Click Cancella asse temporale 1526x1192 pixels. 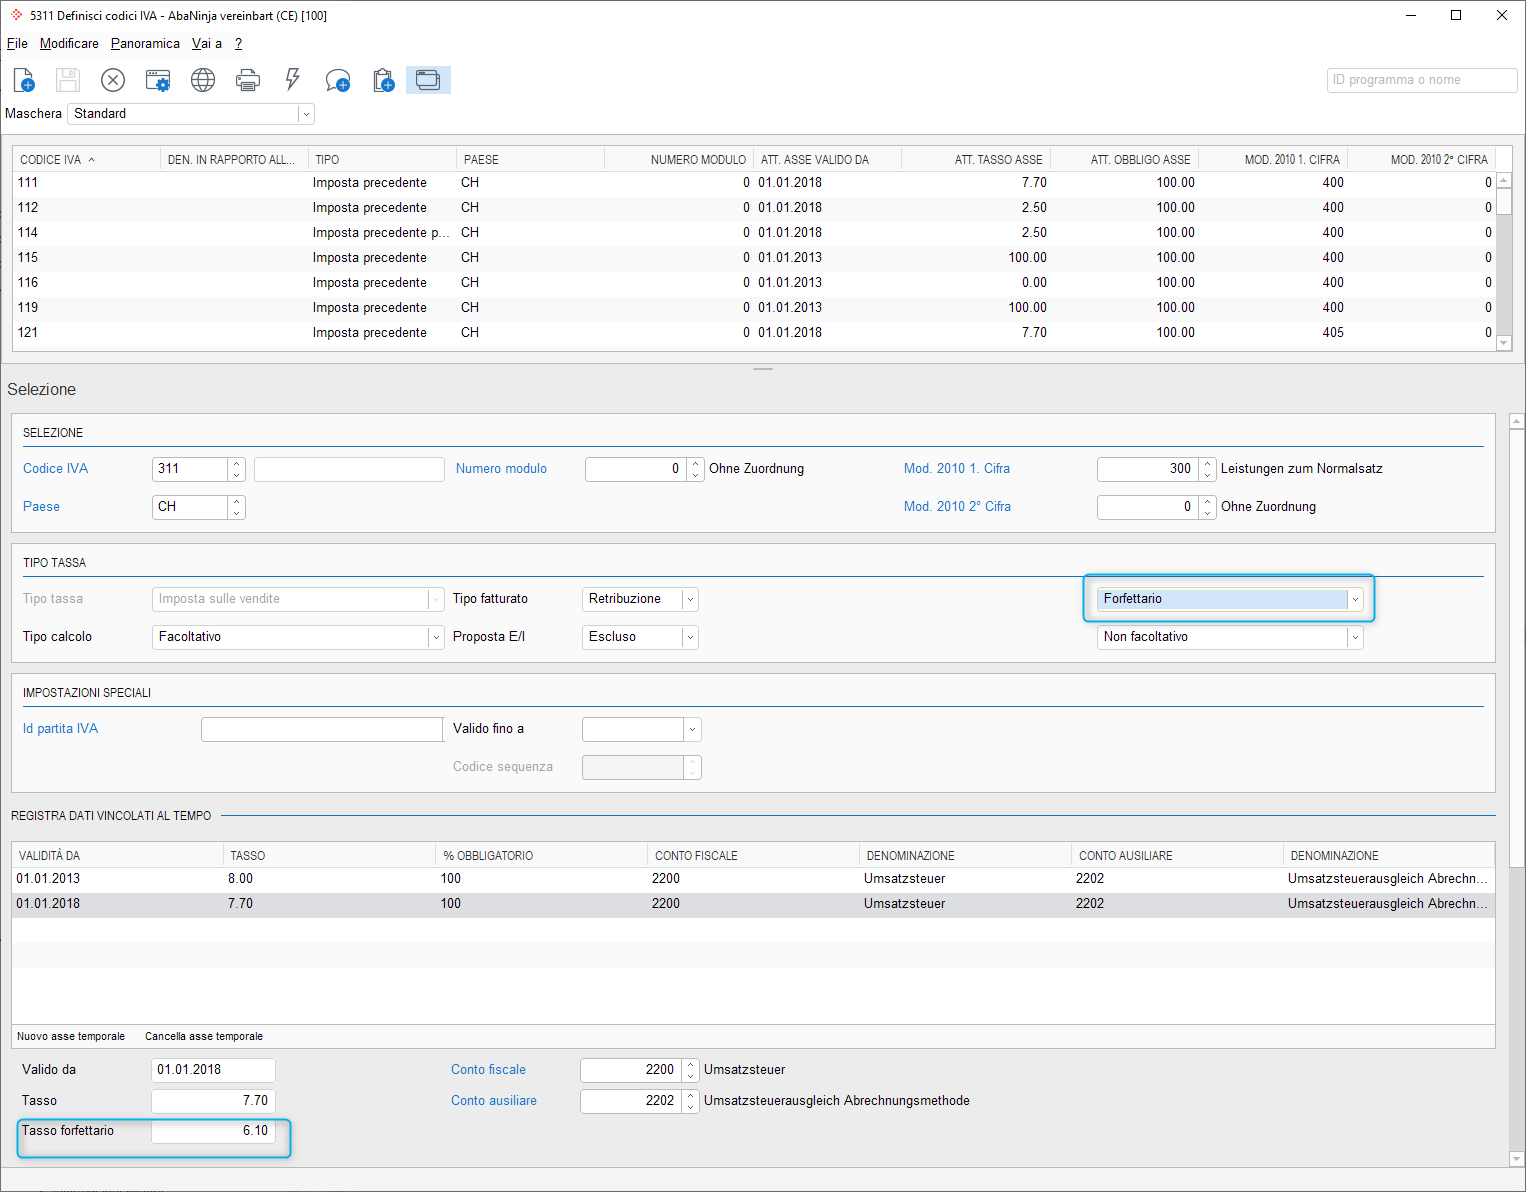coord(204,1036)
